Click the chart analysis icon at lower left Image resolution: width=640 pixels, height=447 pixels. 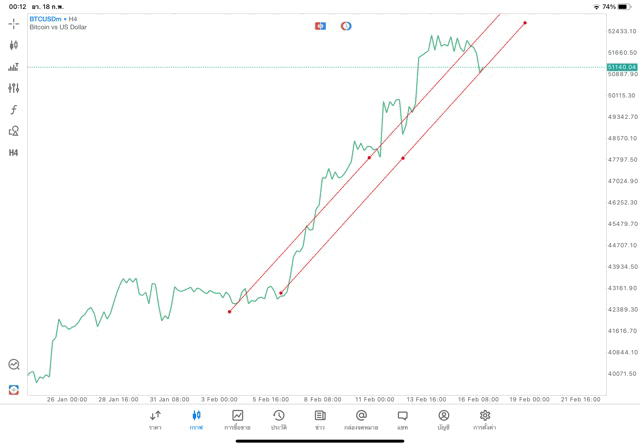14,365
